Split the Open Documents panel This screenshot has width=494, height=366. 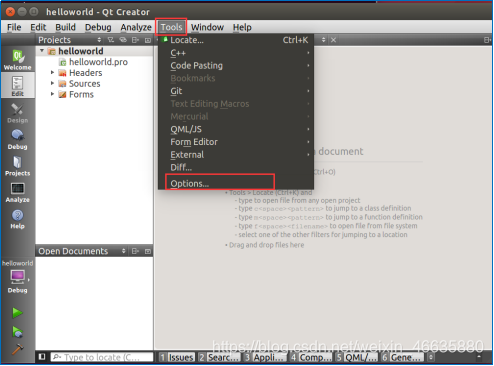point(135,251)
